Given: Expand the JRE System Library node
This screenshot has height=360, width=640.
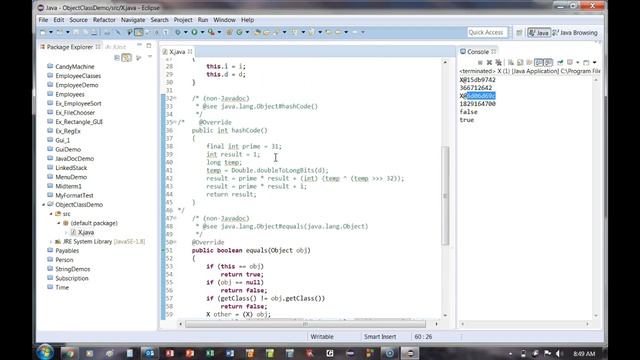Looking at the screenshot, I should point(51,242).
